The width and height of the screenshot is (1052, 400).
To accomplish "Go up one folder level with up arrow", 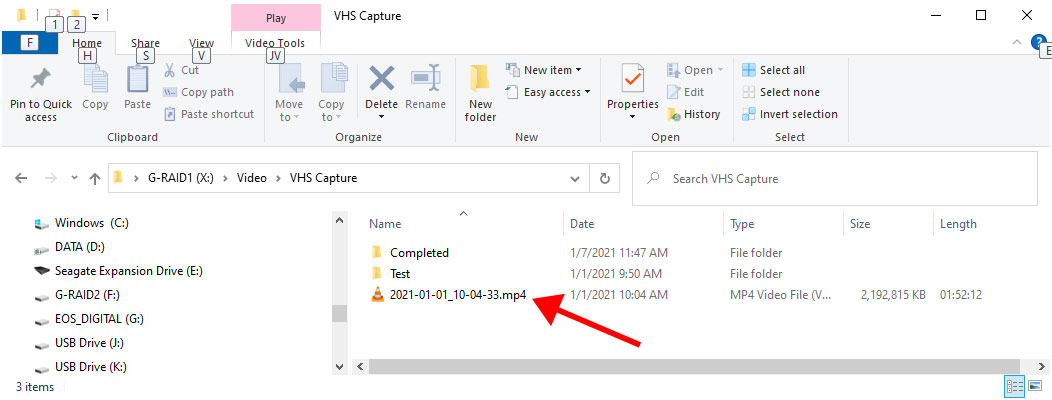I will [x=95, y=179].
